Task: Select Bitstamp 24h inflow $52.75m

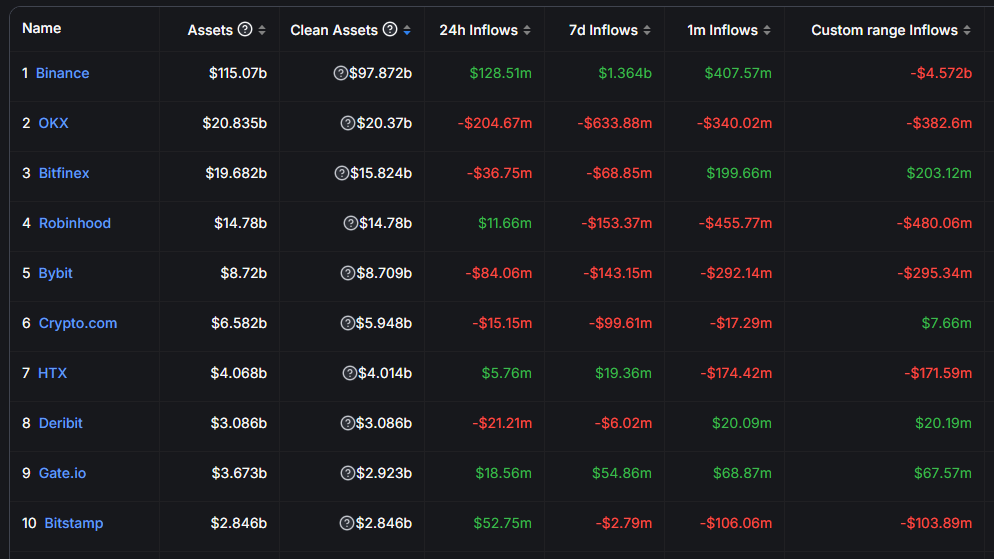Action: coord(503,523)
